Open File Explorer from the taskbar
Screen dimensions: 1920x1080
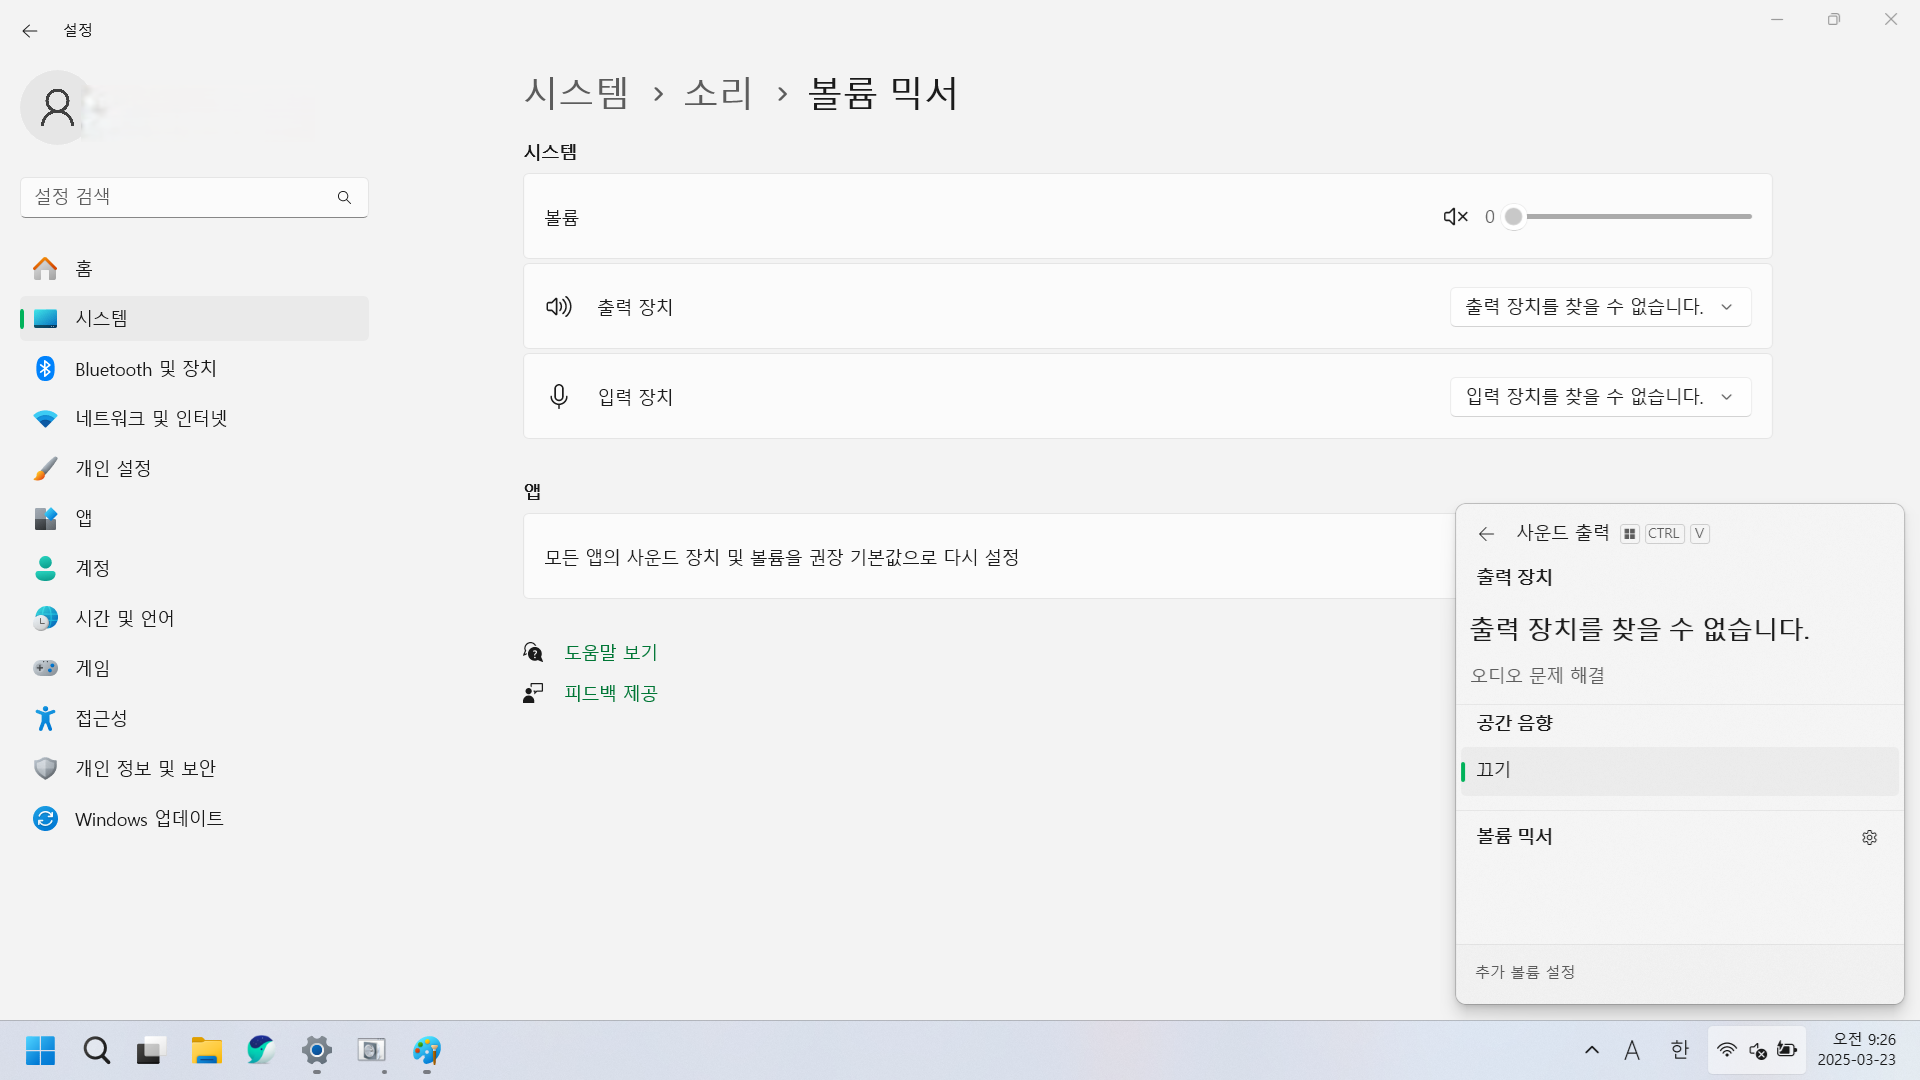point(206,1051)
